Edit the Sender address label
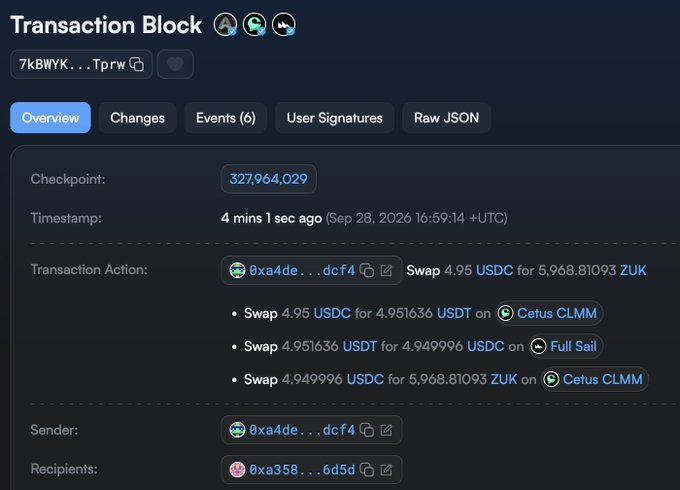 (x=386, y=430)
